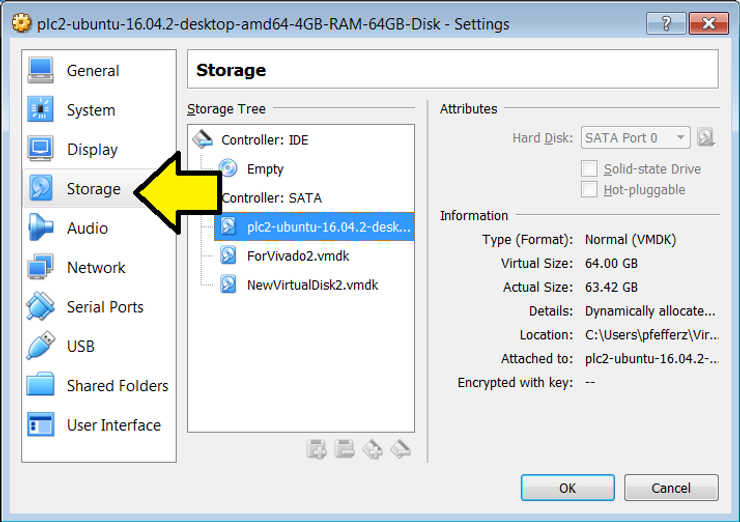Toggle the Hot-pluggable checkbox
Image resolution: width=740 pixels, height=522 pixels.
589,189
